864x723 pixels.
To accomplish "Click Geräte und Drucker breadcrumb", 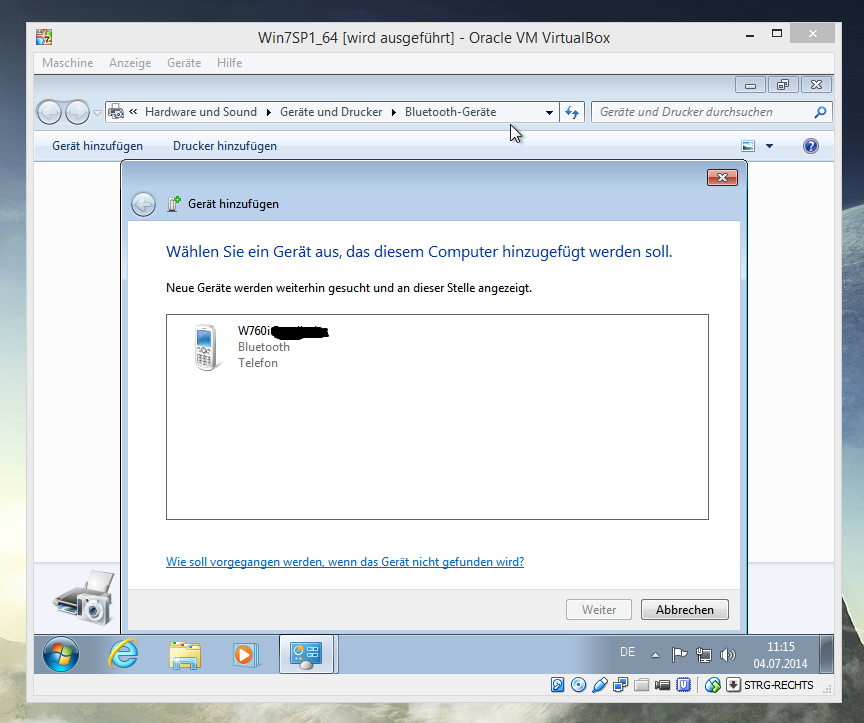I will (331, 112).
